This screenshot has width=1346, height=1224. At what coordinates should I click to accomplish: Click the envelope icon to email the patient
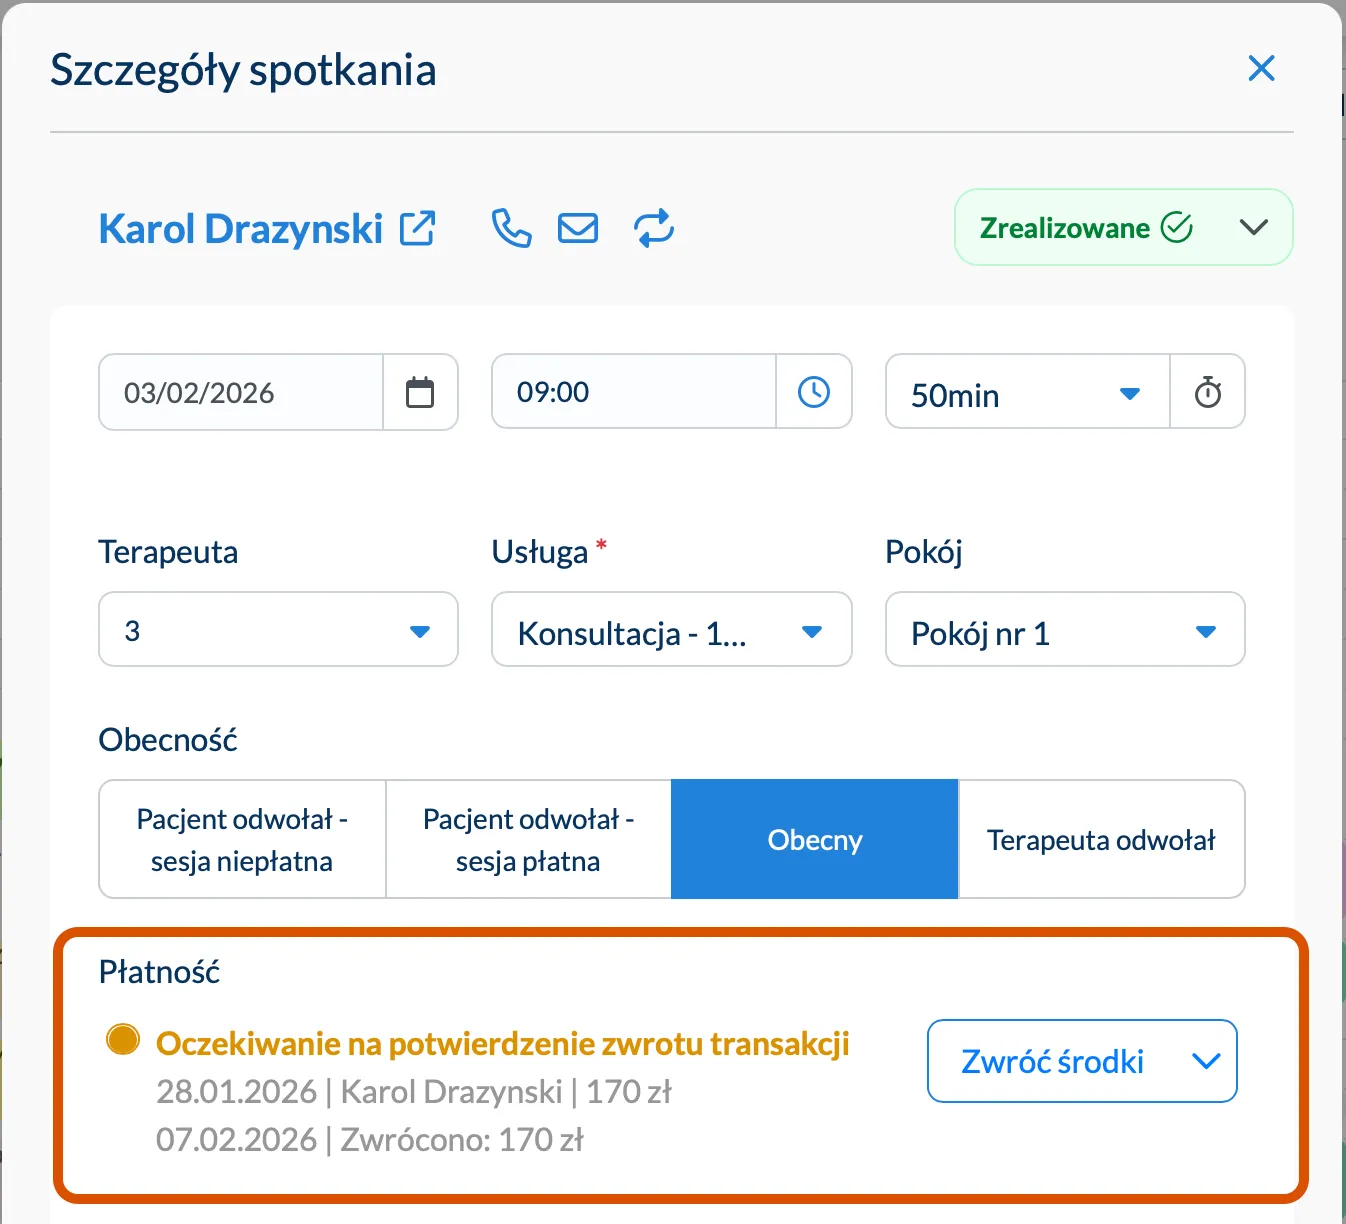coord(578,228)
